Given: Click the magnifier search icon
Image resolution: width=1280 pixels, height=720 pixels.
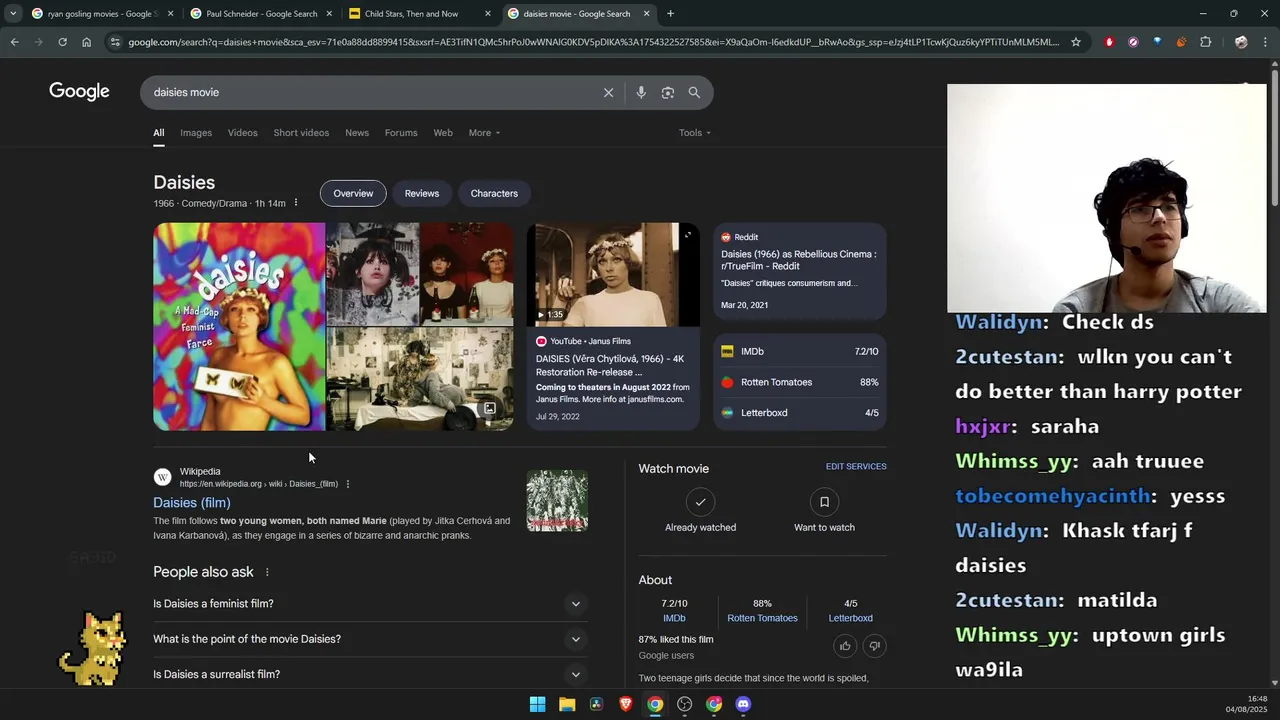Looking at the screenshot, I should tap(694, 92).
